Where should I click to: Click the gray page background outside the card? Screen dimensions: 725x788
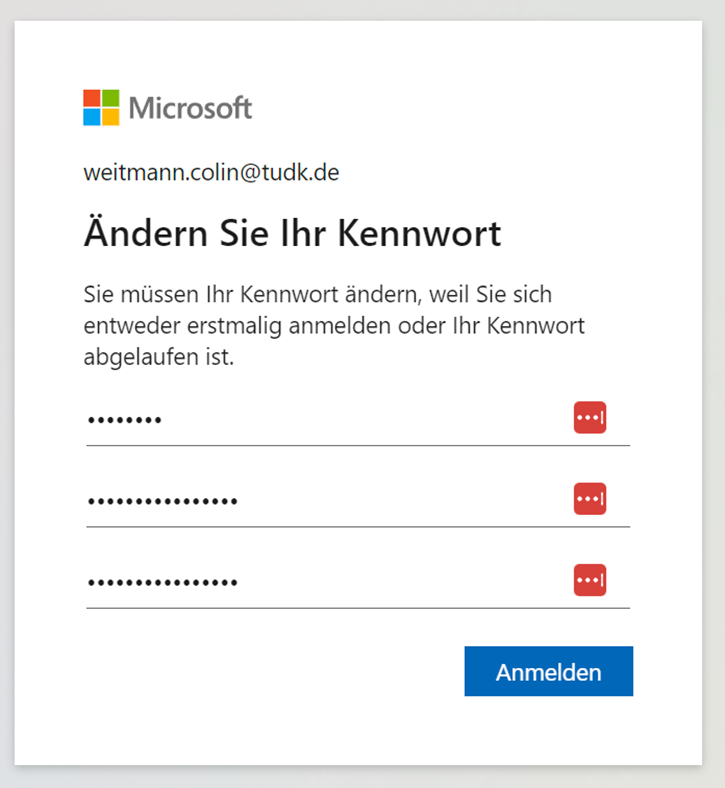click(714, 400)
